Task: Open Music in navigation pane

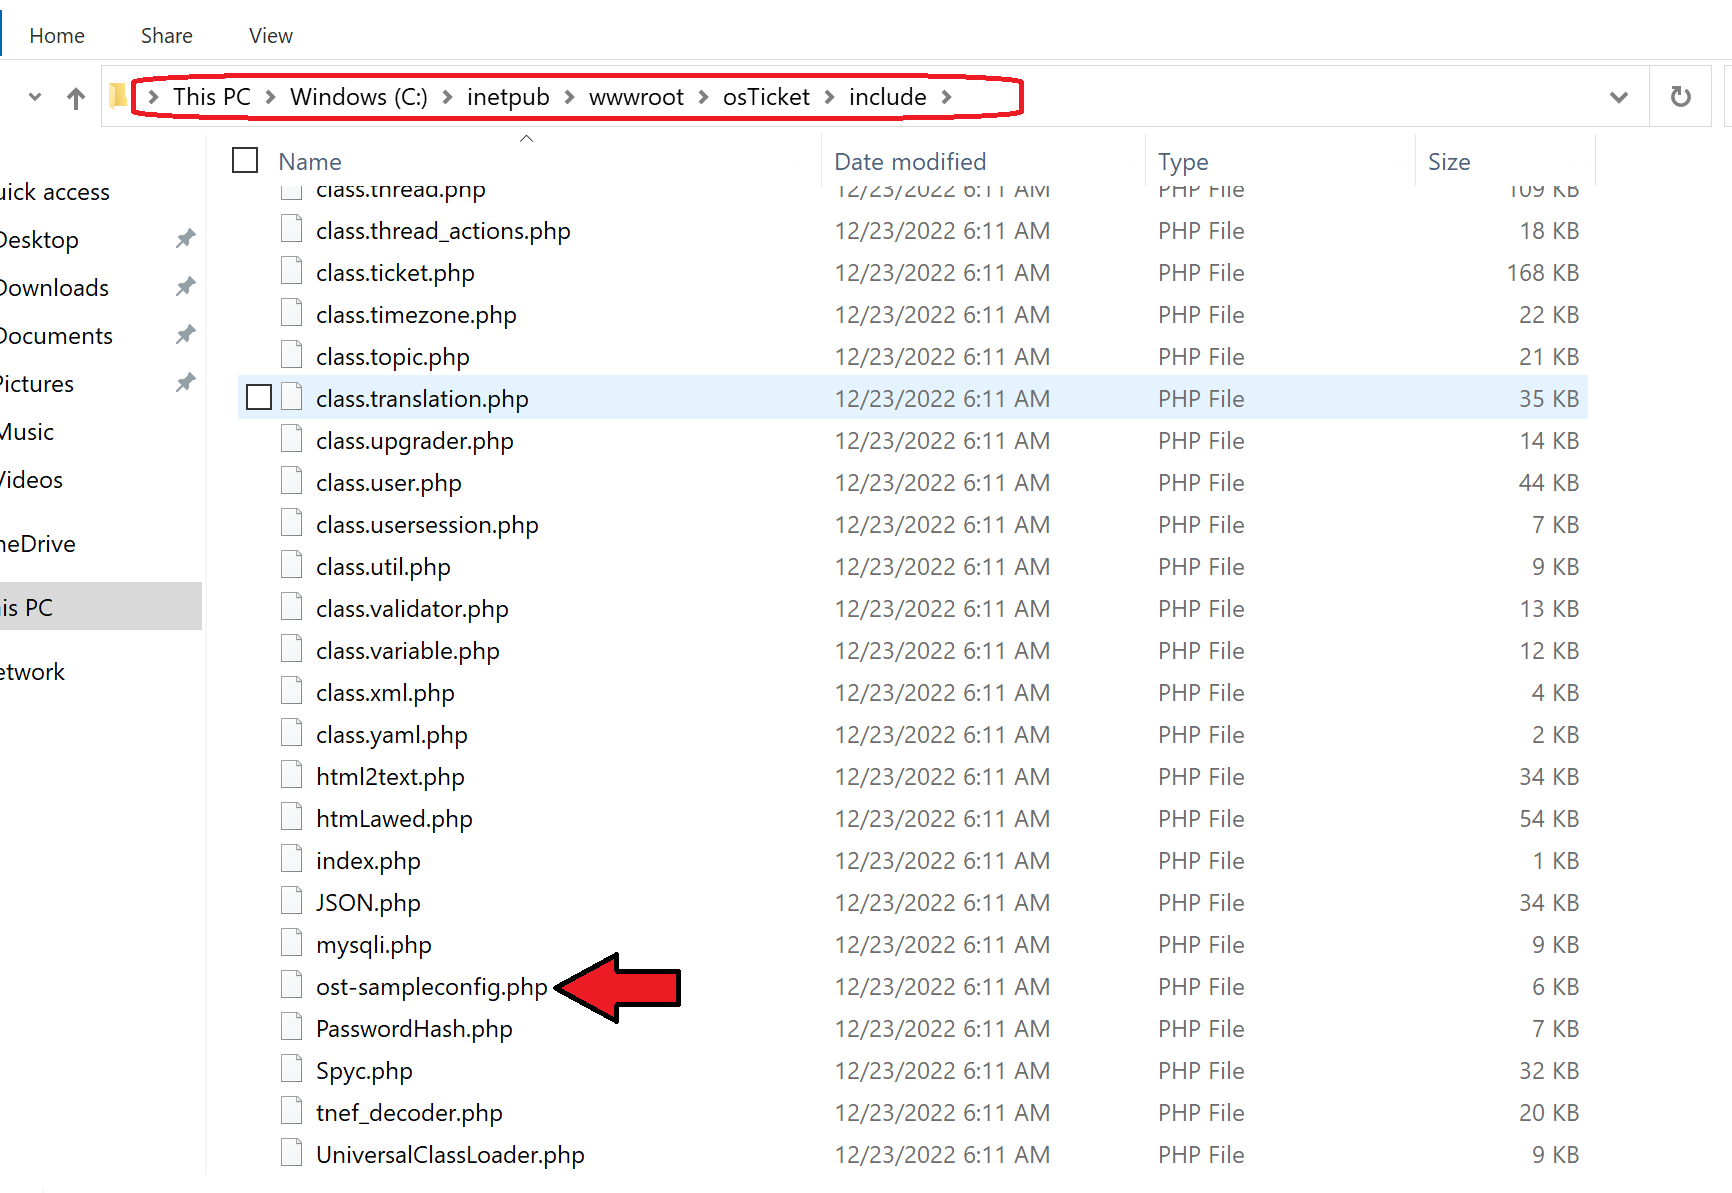Action: coord(27,432)
